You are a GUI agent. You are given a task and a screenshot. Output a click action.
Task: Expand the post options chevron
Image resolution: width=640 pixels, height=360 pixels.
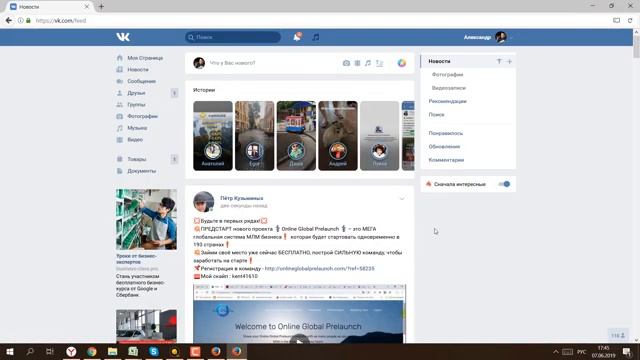point(402,199)
